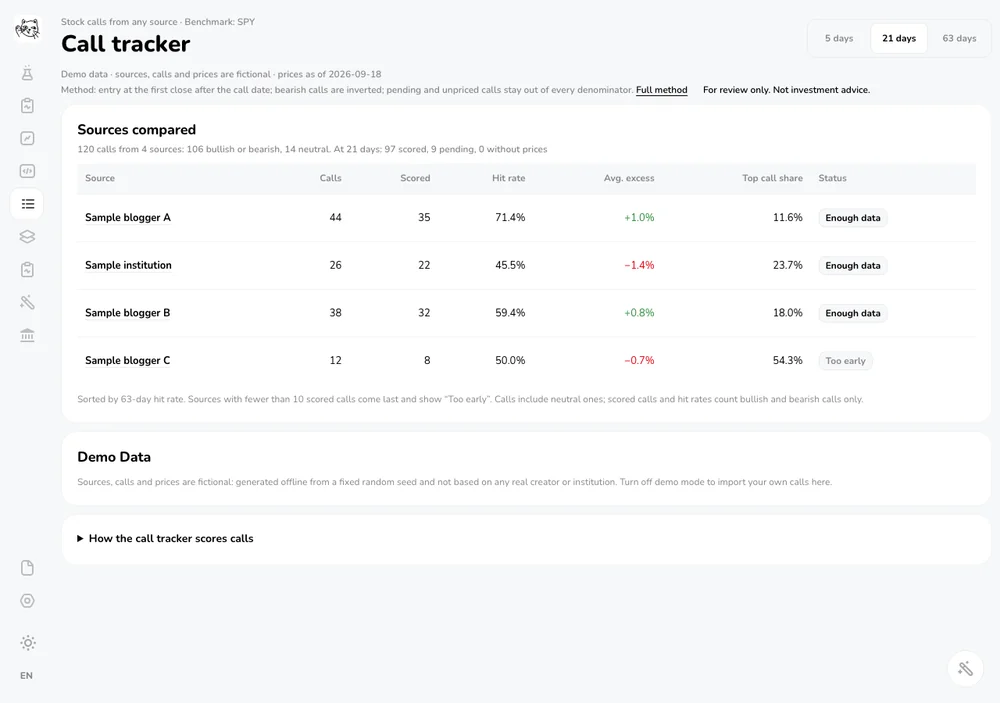Click scored count 22 for Sample institution
The image size is (1000, 703).
(424, 265)
